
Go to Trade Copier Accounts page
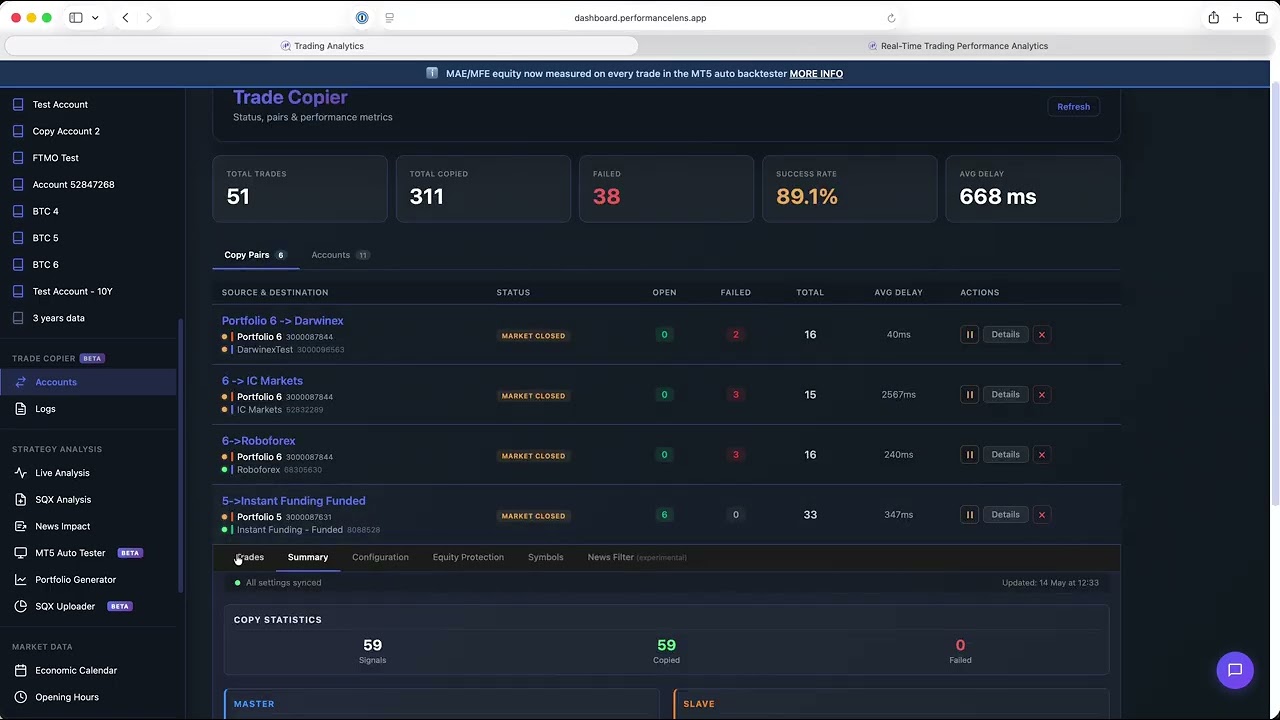click(88, 382)
